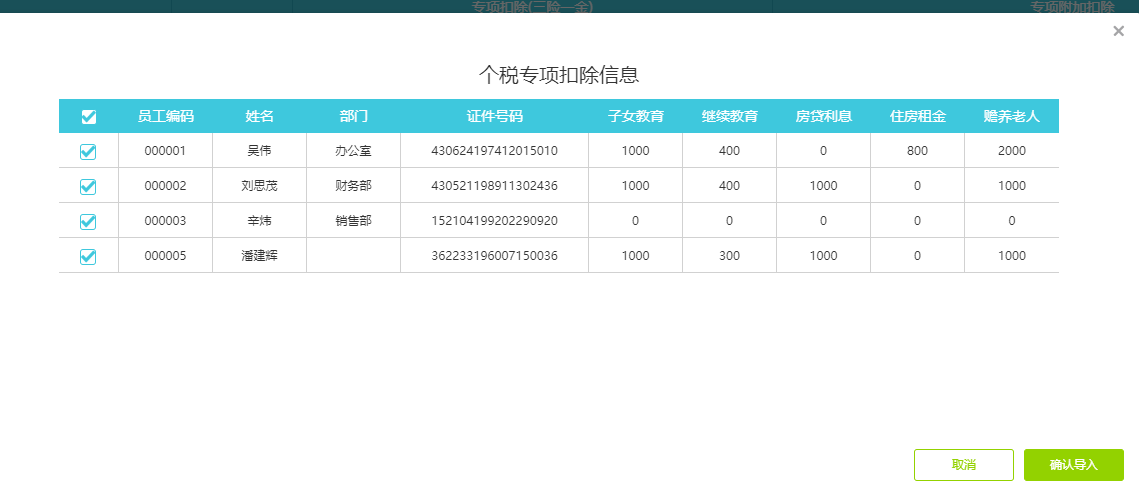Image resolution: width=1139 pixels, height=491 pixels.
Task: Select employee code 000005 cell
Action: coord(166,256)
